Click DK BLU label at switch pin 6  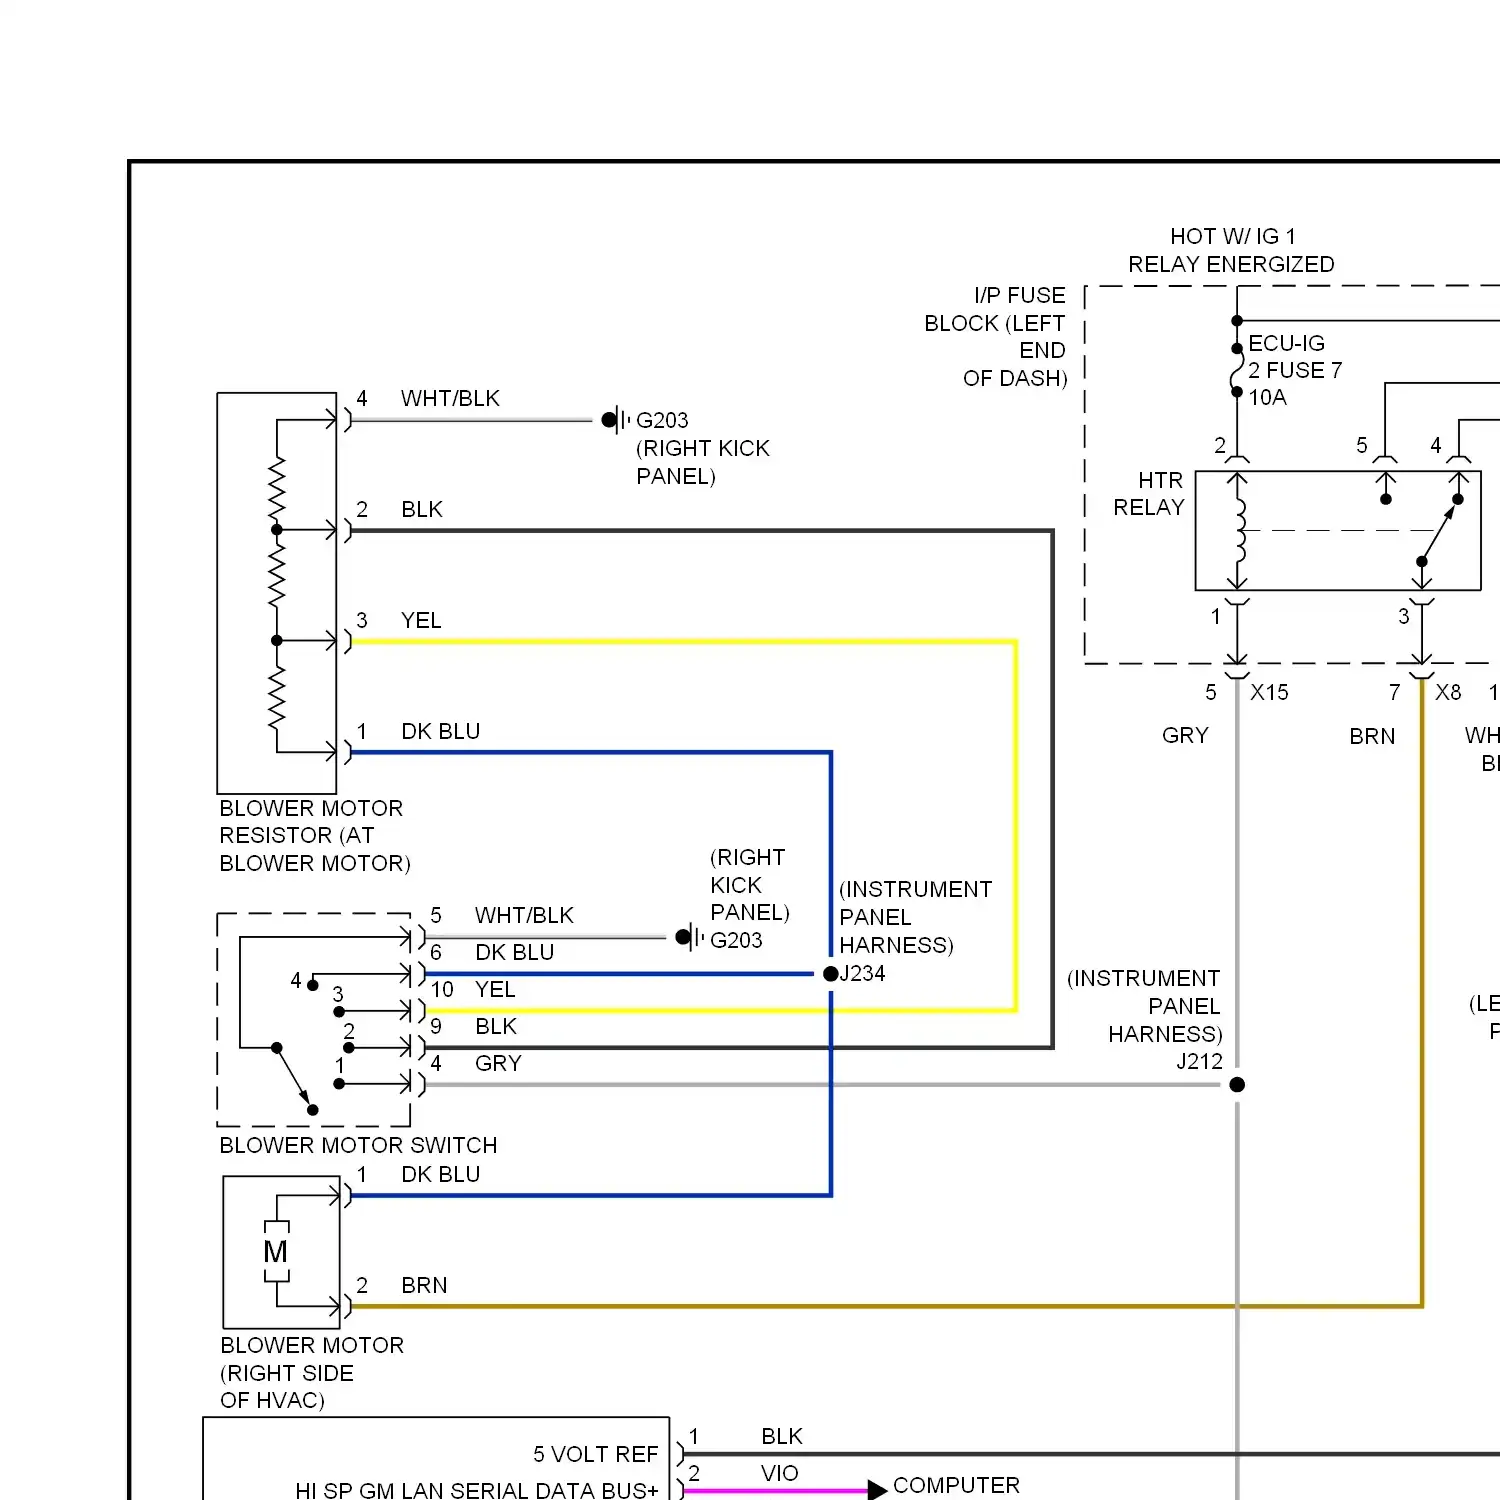pyautogui.click(x=514, y=952)
